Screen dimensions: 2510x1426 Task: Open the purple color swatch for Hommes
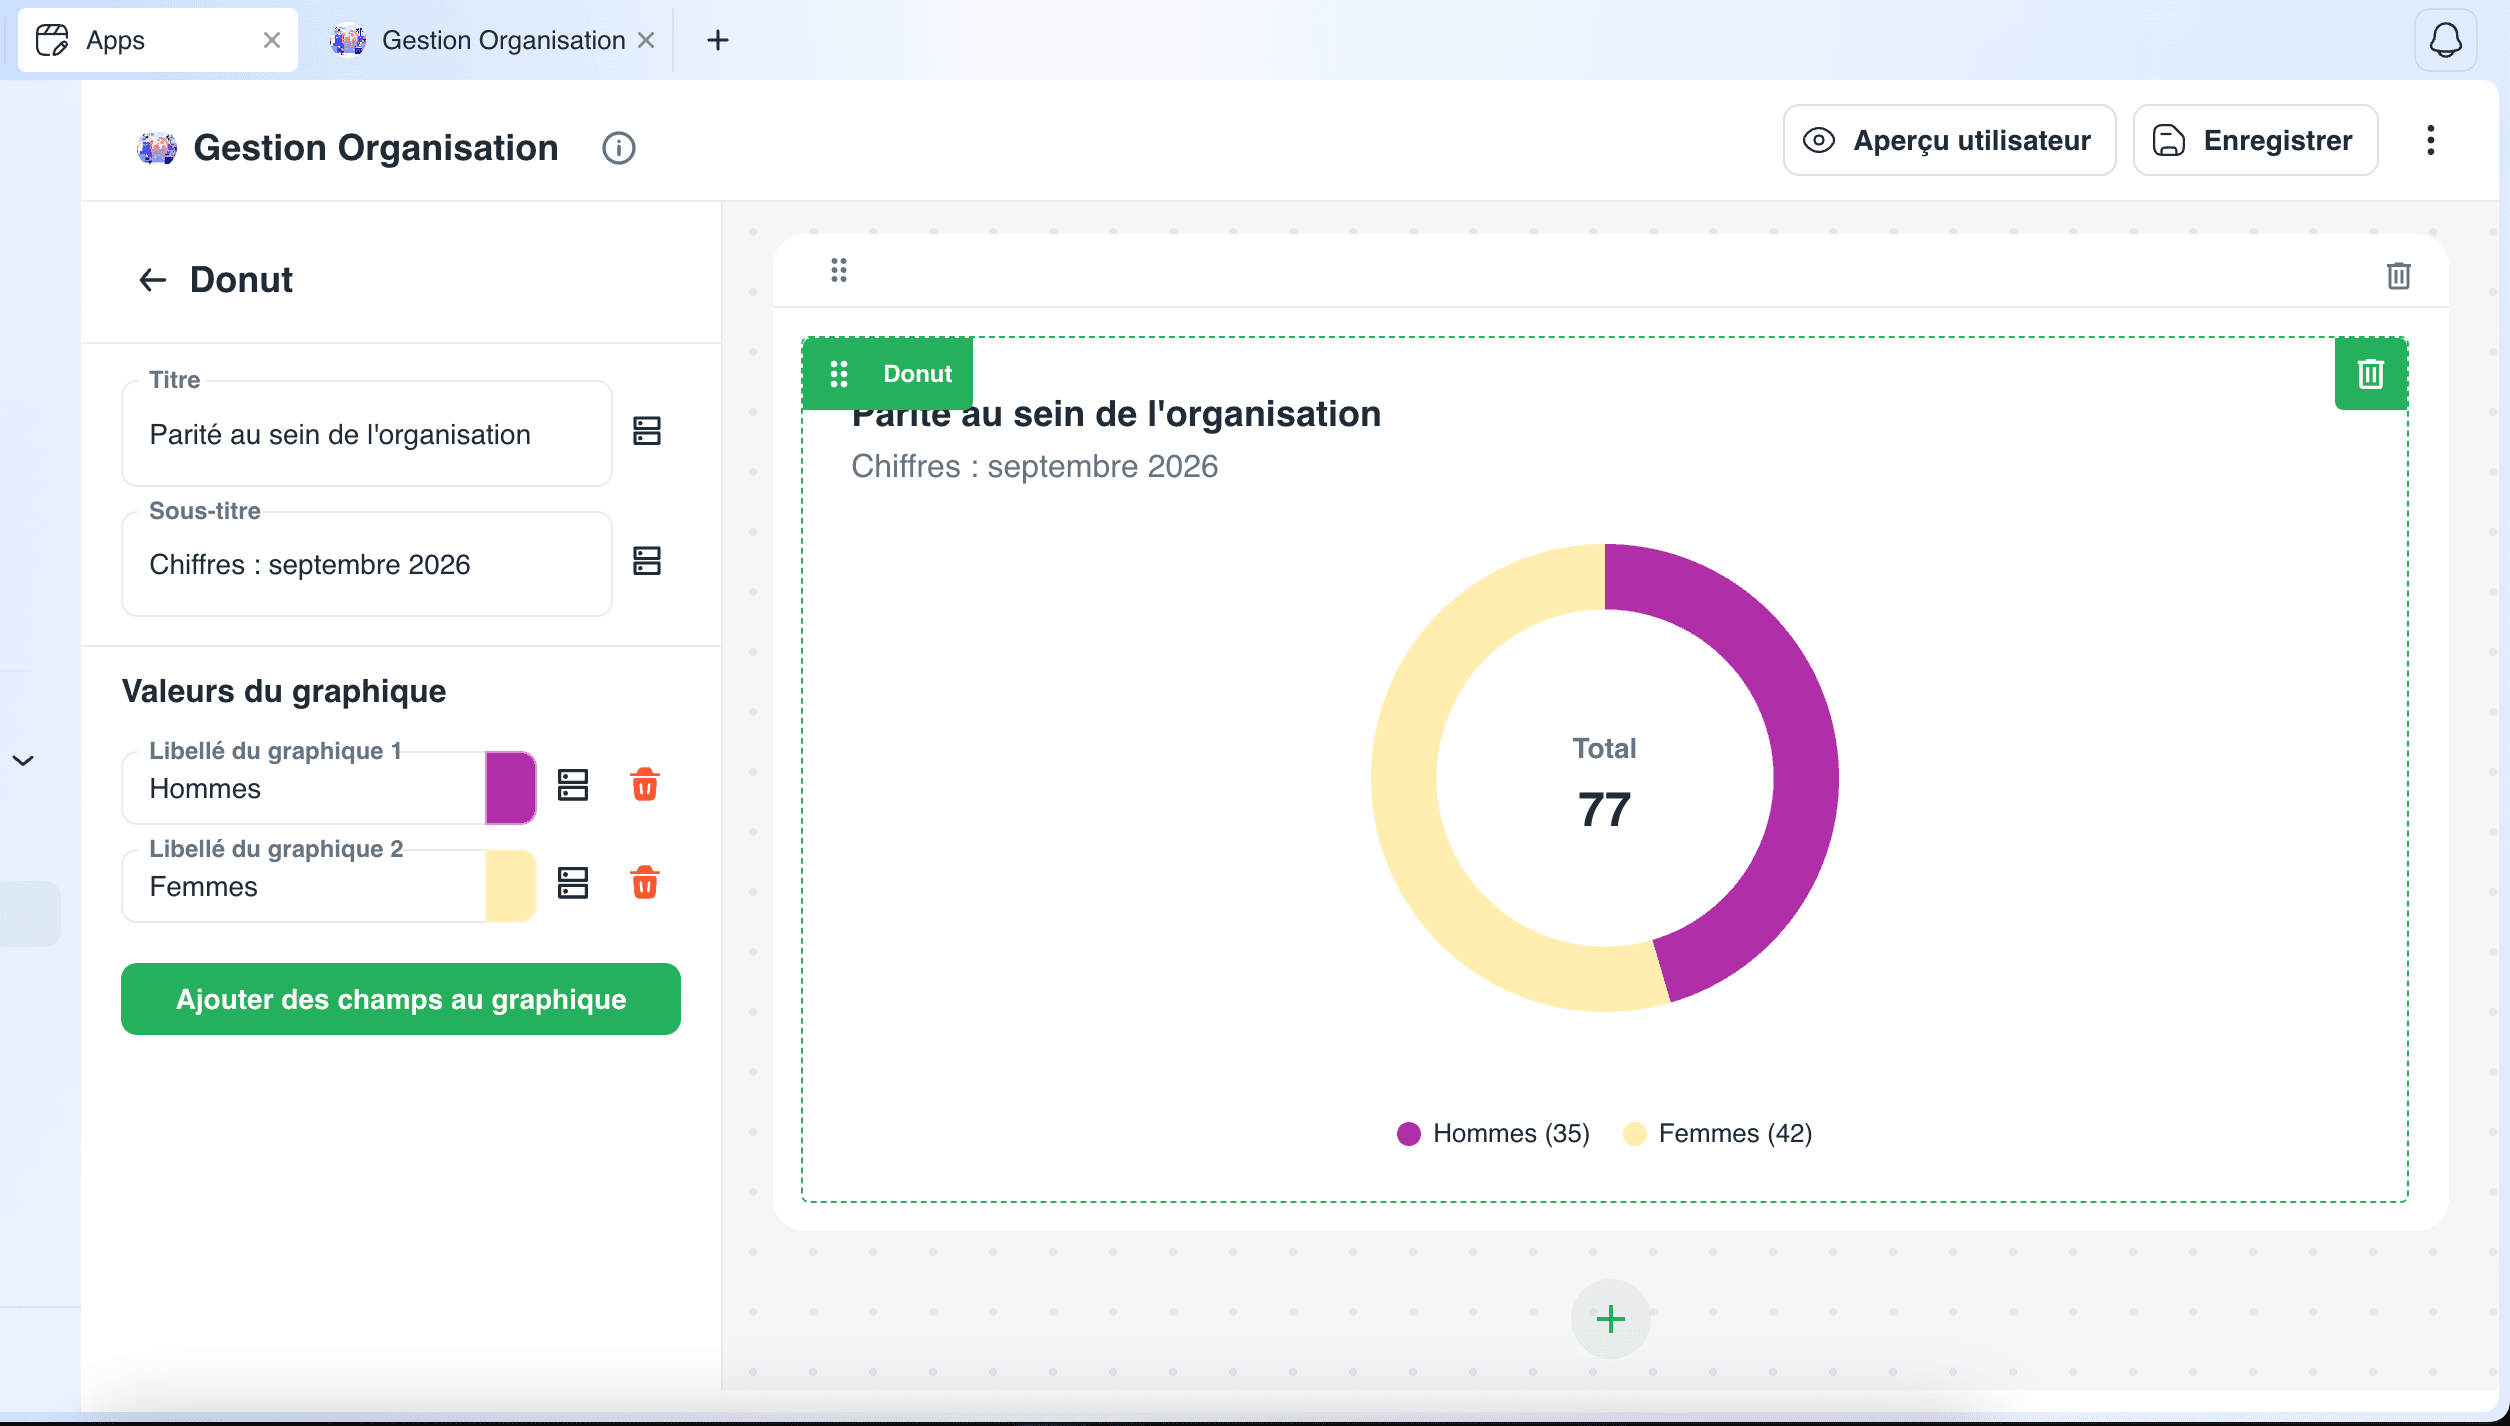point(510,788)
